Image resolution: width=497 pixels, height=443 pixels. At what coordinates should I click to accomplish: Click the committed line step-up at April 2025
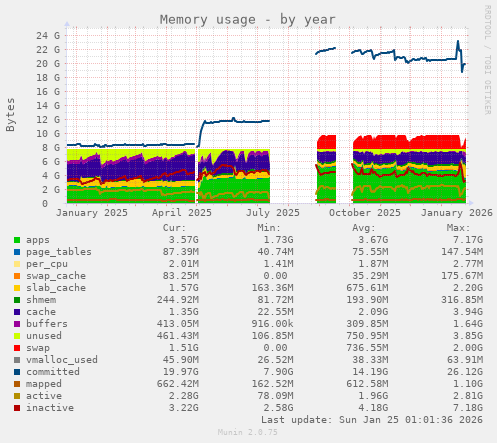201,133
